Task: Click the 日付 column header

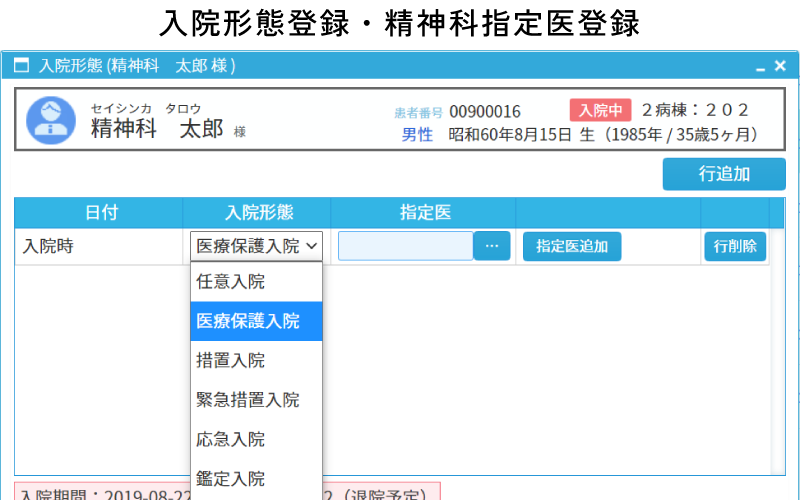Action: [x=99, y=212]
